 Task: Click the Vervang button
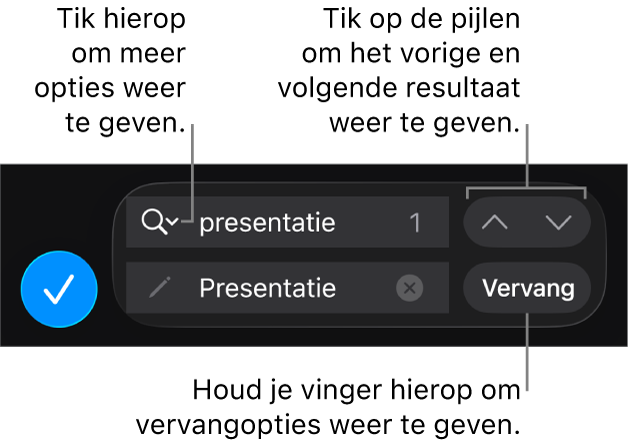(x=527, y=288)
